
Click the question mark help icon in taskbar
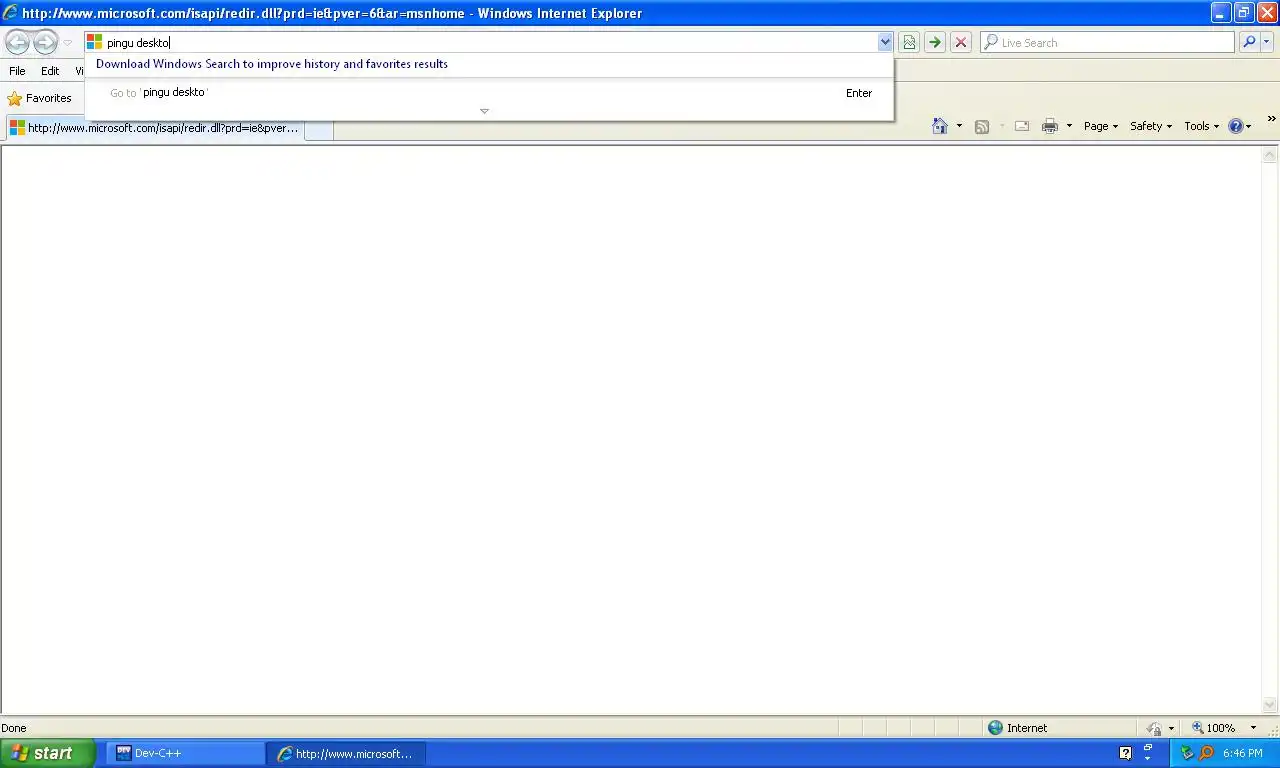pyautogui.click(x=1125, y=753)
